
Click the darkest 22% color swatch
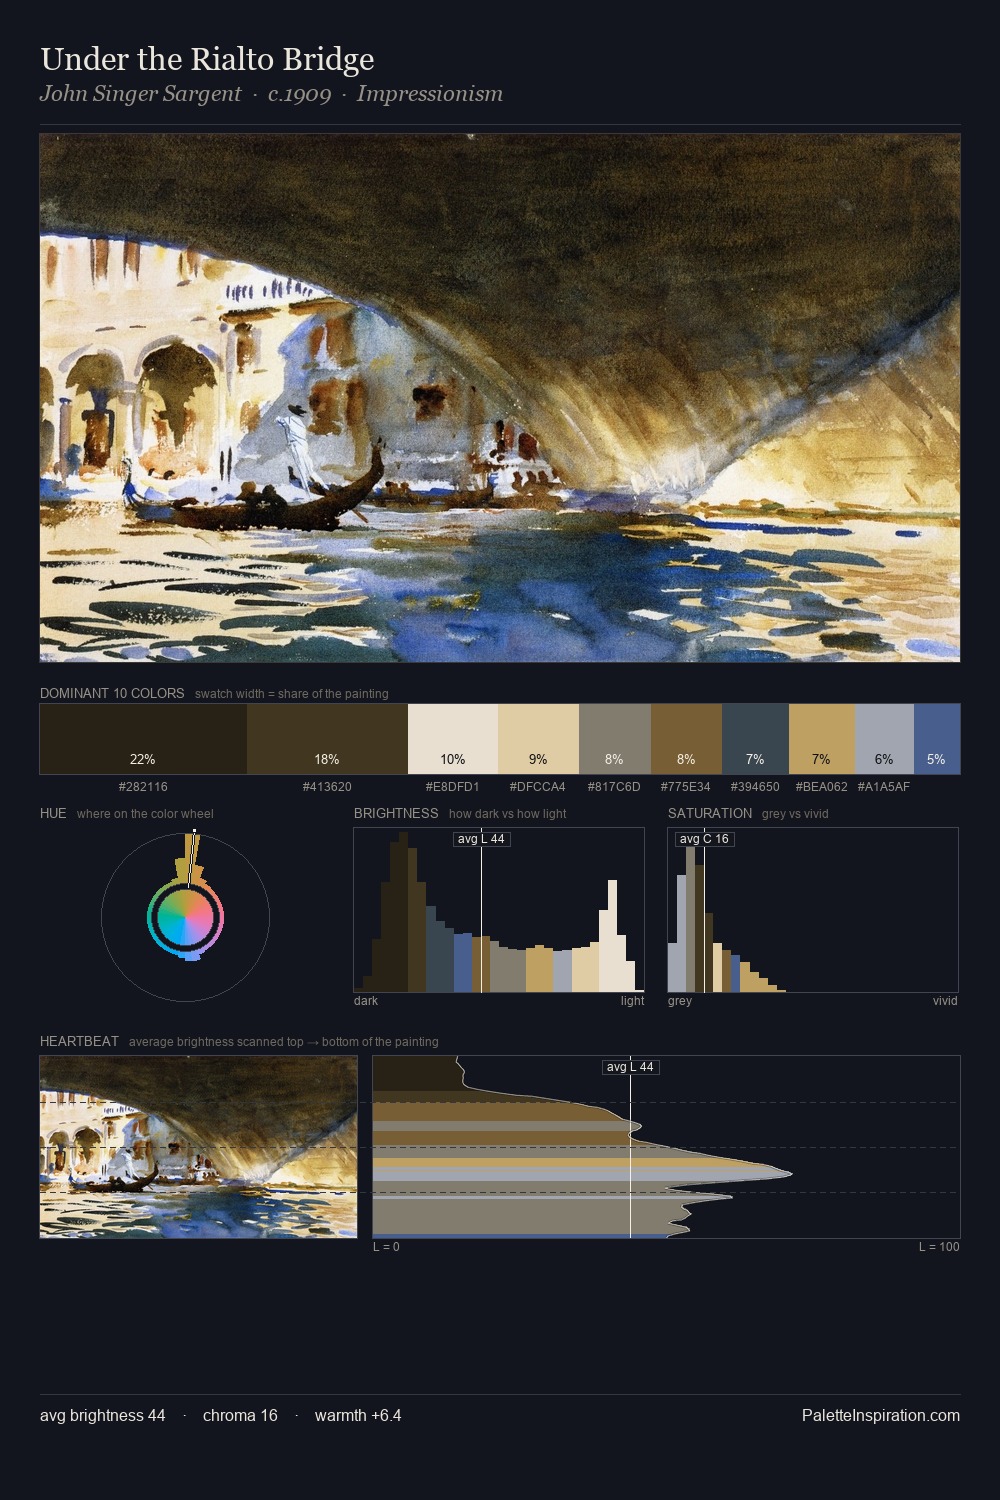143,739
